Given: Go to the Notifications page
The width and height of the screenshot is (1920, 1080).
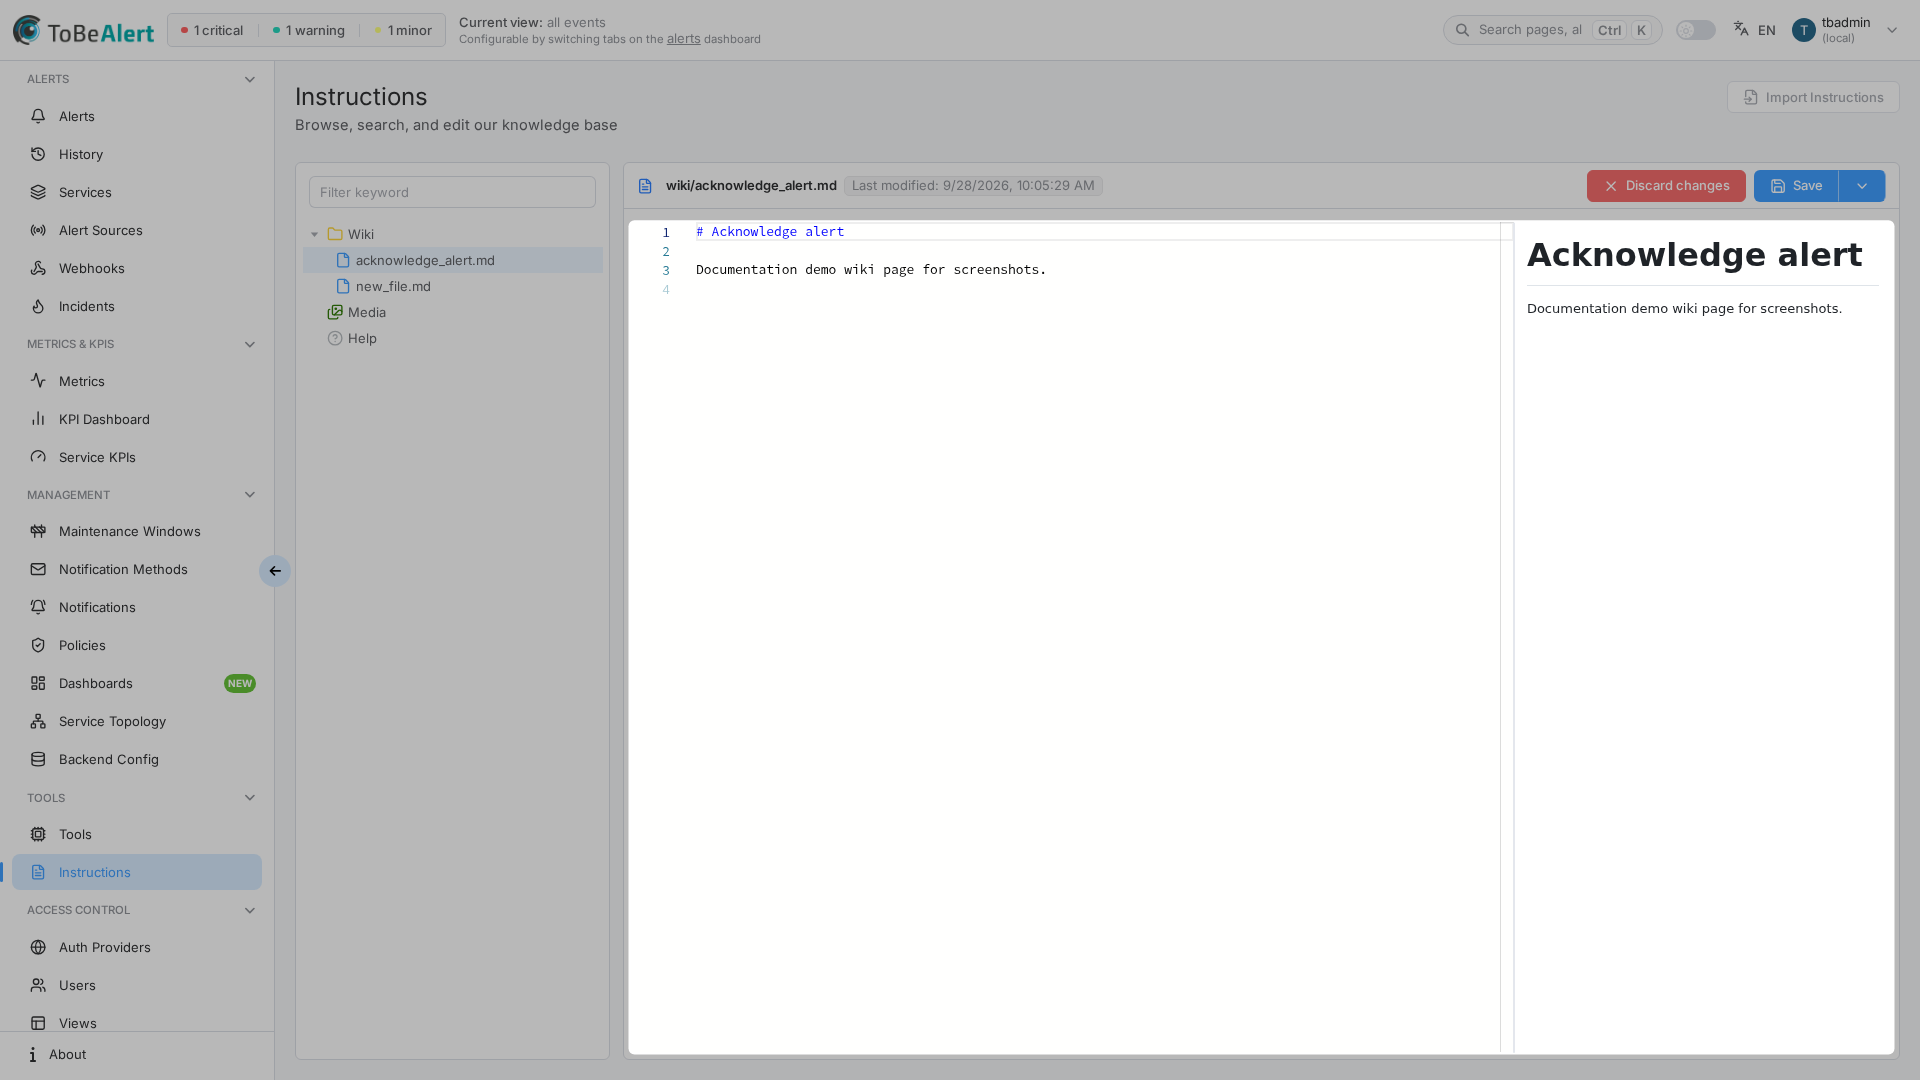Looking at the screenshot, I should (x=137, y=607).
